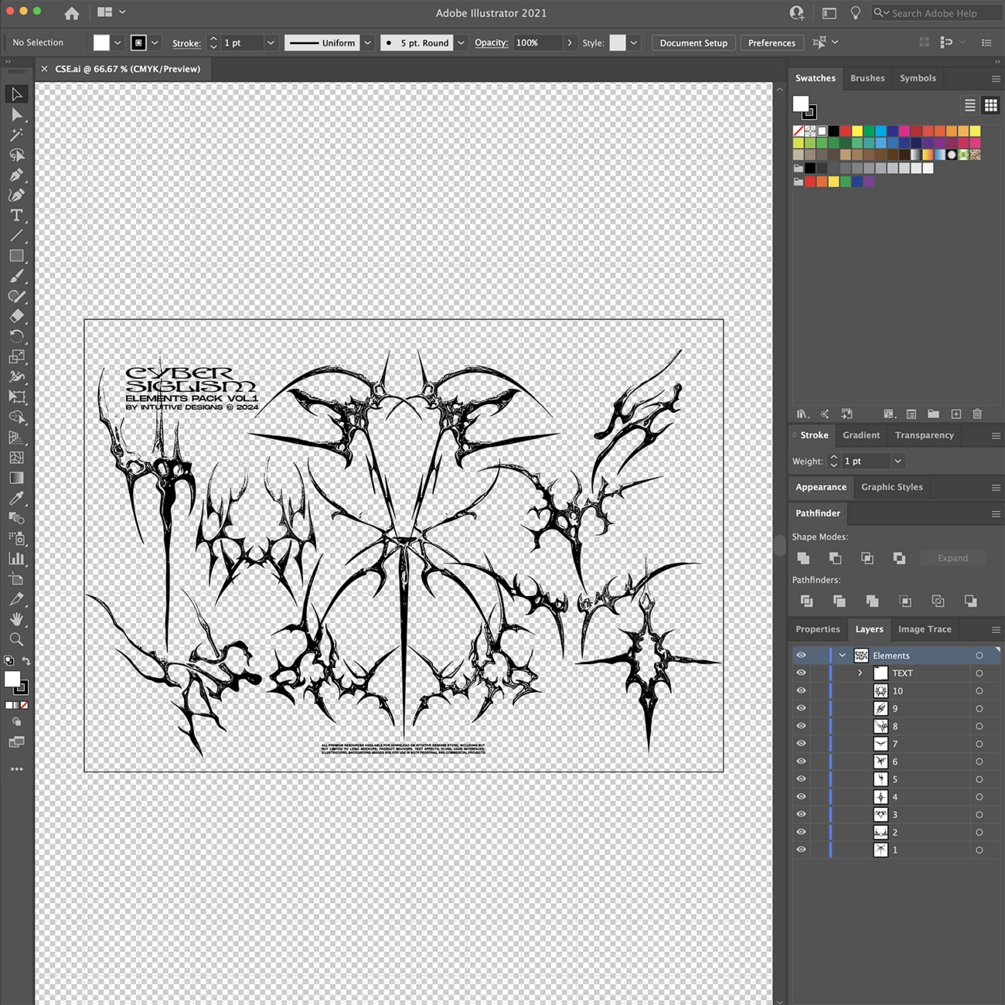Open the Uniform stroke profile dropdown
This screenshot has width=1005, height=1005.
tap(368, 43)
